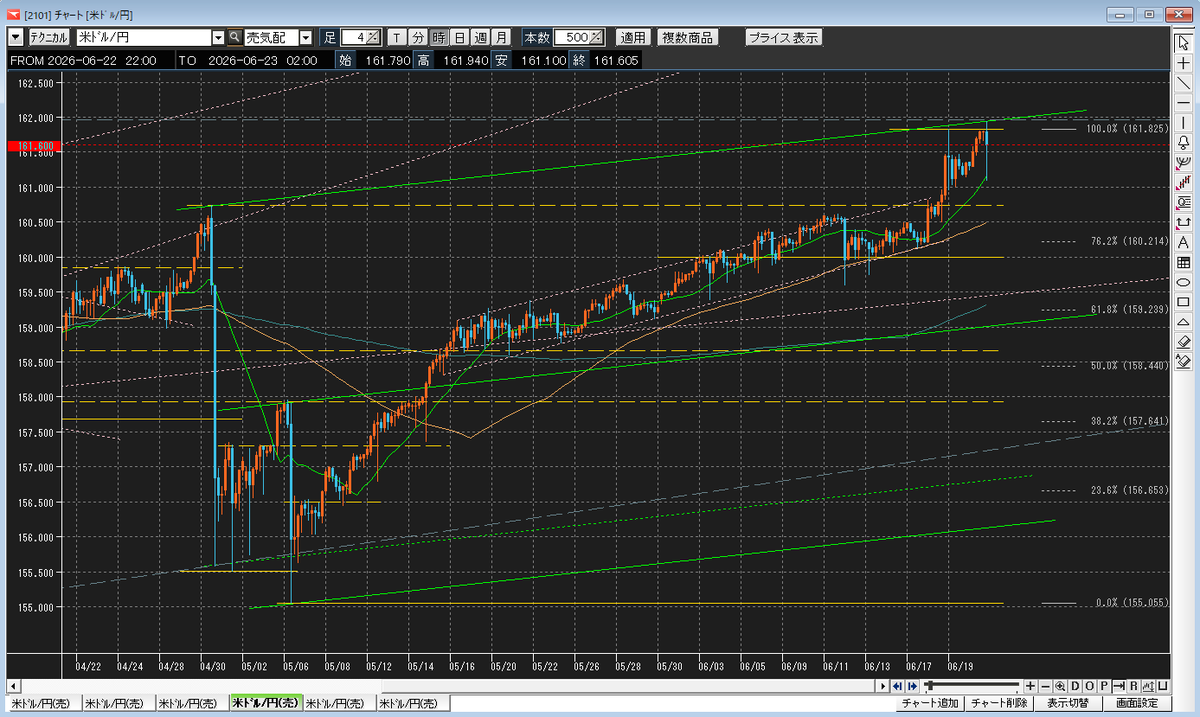Click the minus zoom-out button at bottom
The image size is (1200, 717).
click(x=1045, y=686)
